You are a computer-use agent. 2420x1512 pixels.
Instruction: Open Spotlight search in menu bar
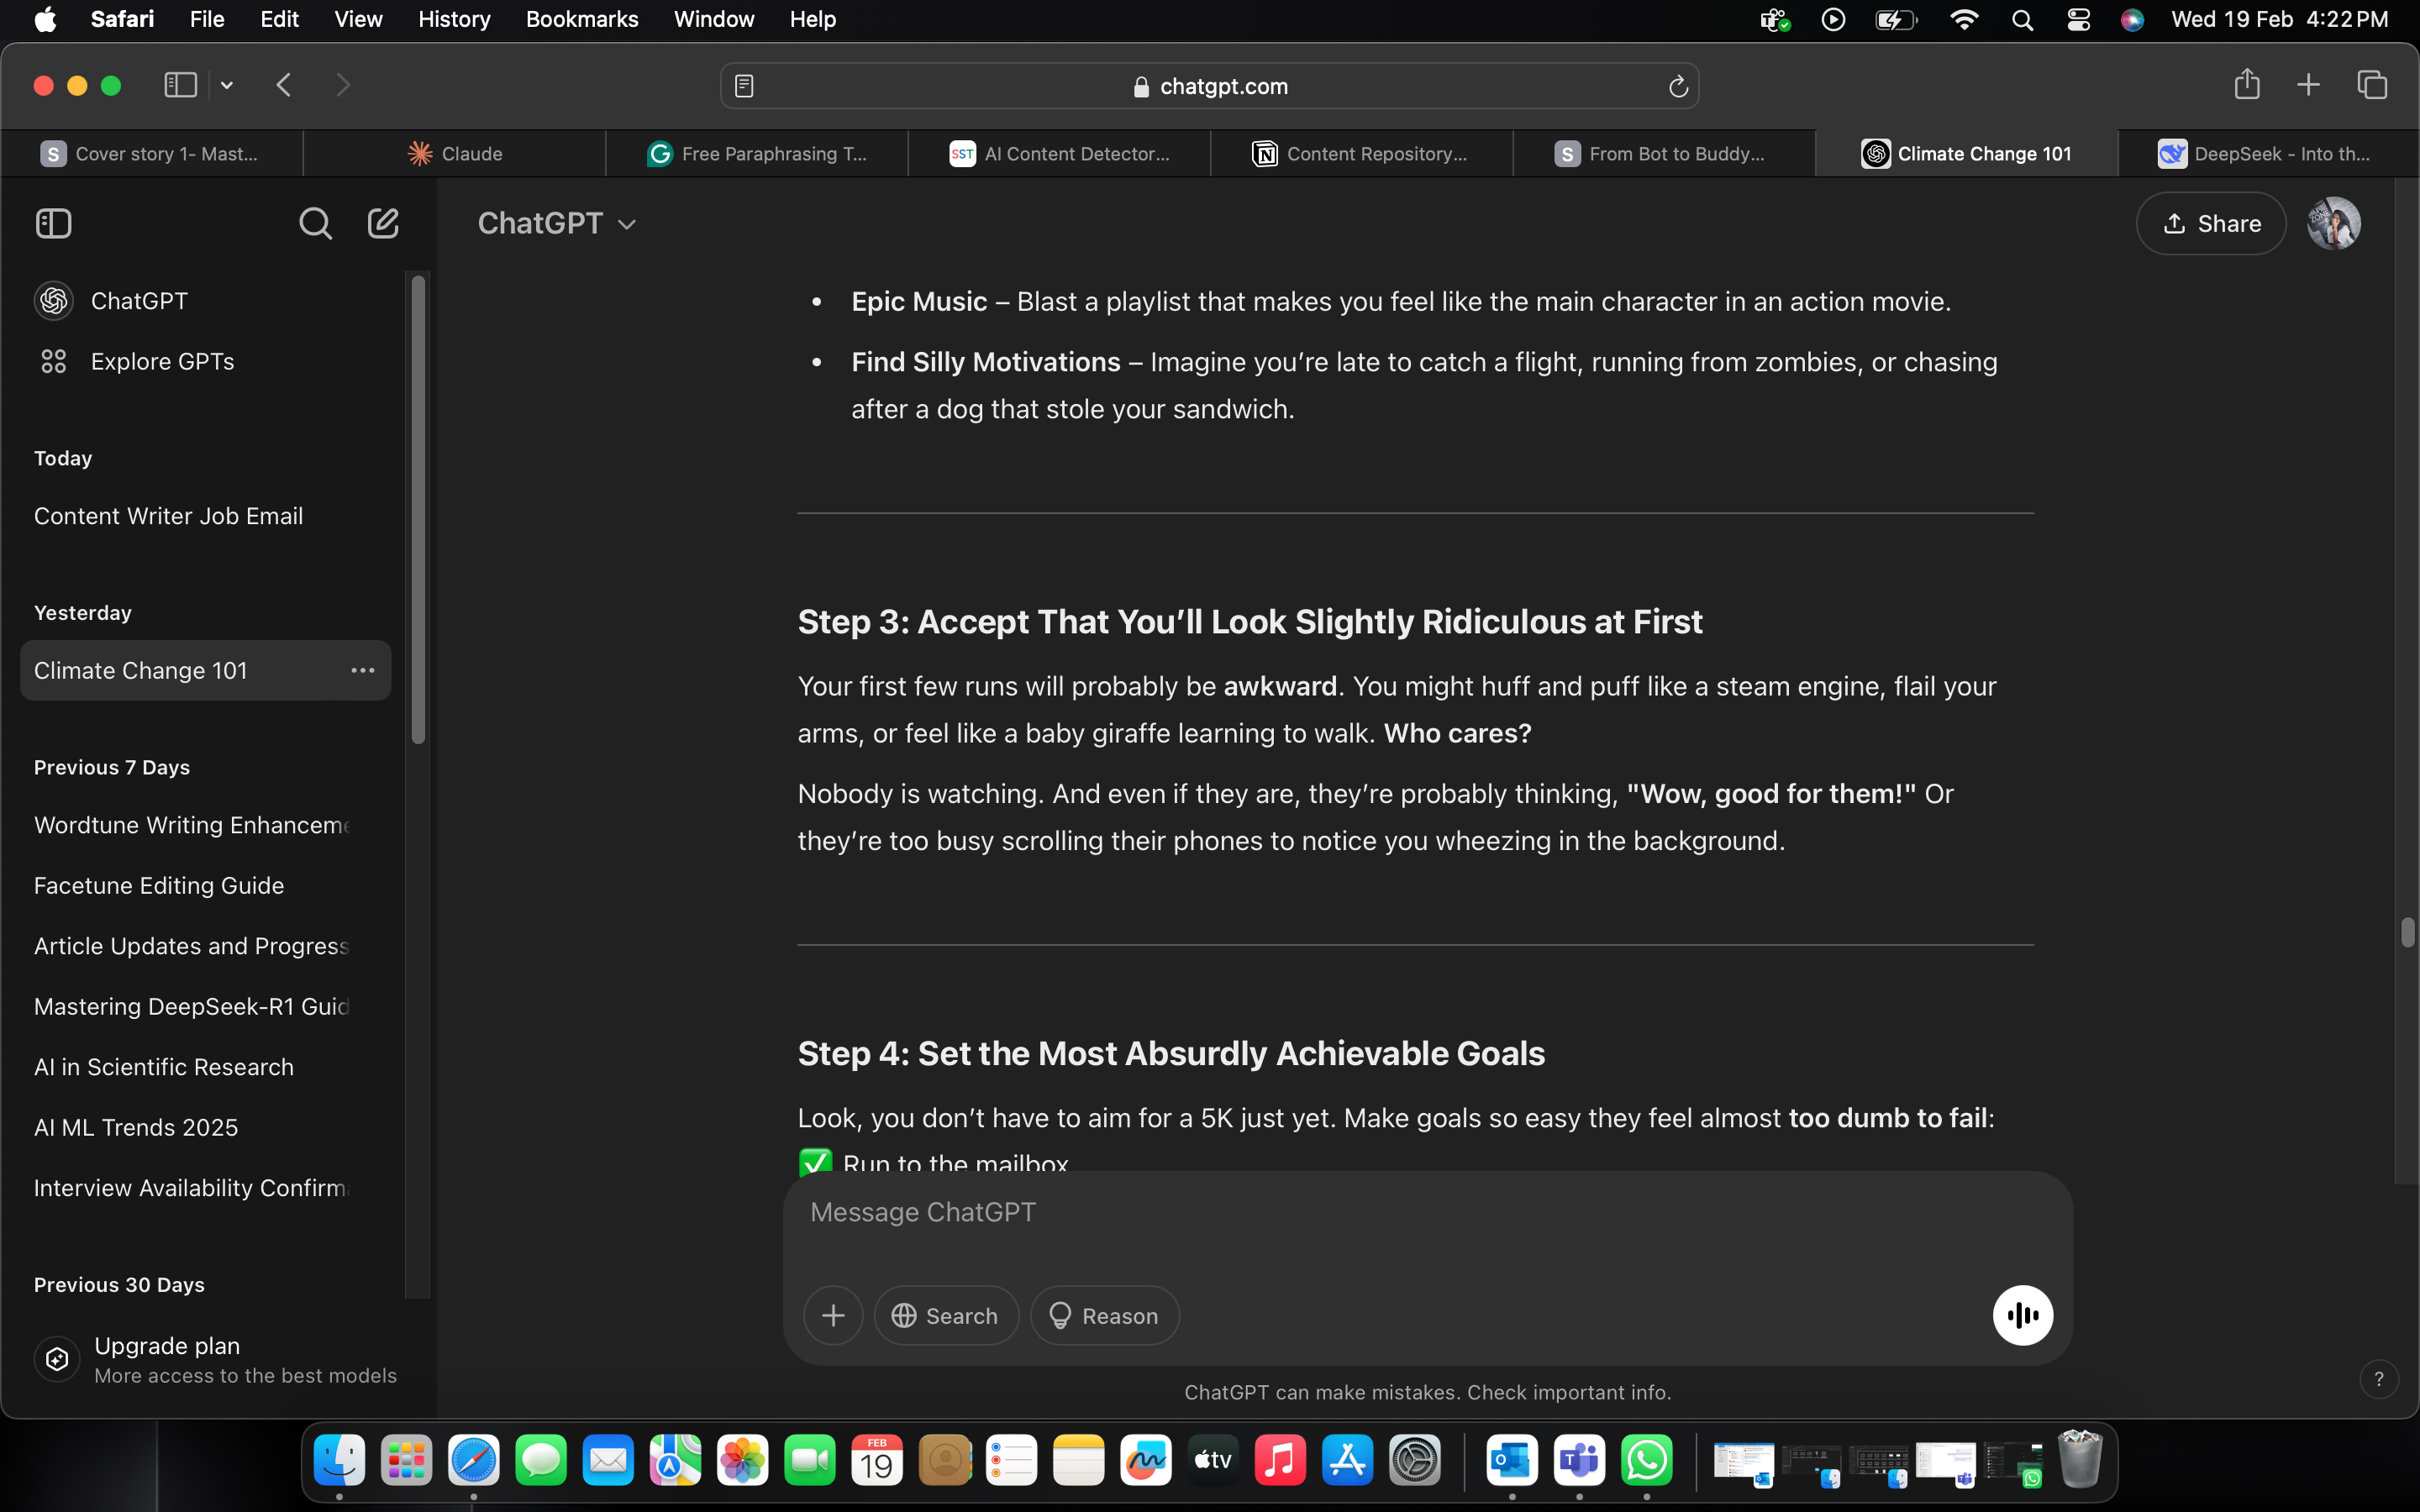[x=2022, y=20]
